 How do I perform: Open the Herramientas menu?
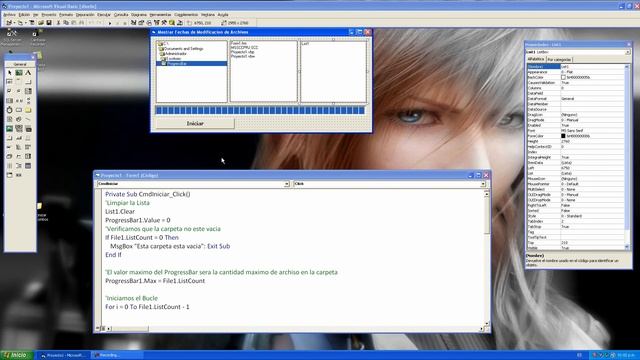160,15
